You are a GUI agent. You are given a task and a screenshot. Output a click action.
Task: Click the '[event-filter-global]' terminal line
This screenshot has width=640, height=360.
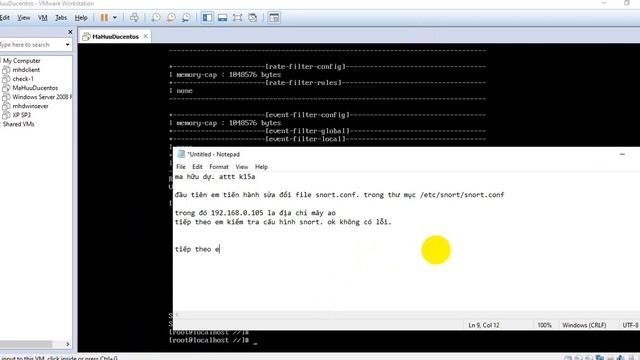click(x=307, y=131)
